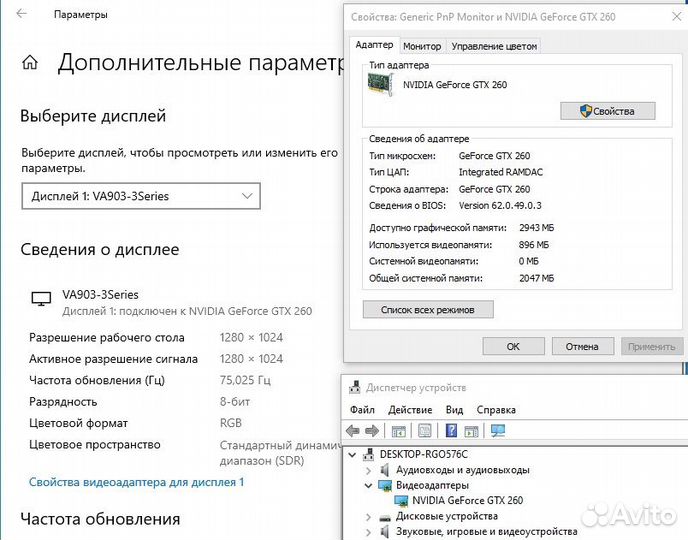
Task: Collapse the DESKTOP-RGO576C root node
Action: click(x=352, y=454)
